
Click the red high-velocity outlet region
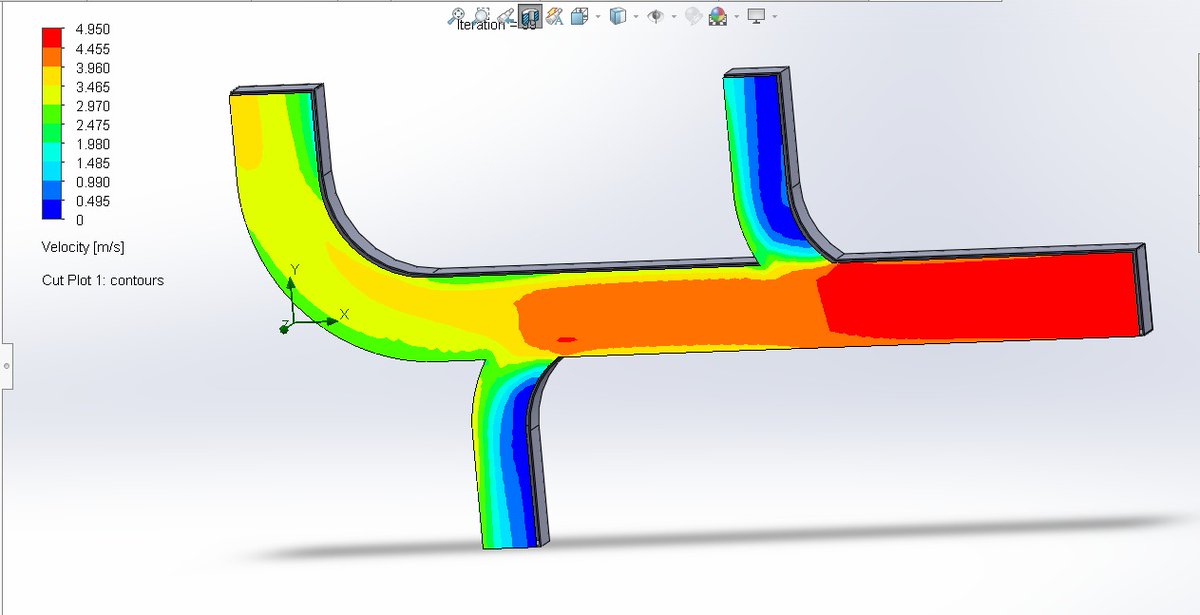tap(980, 297)
